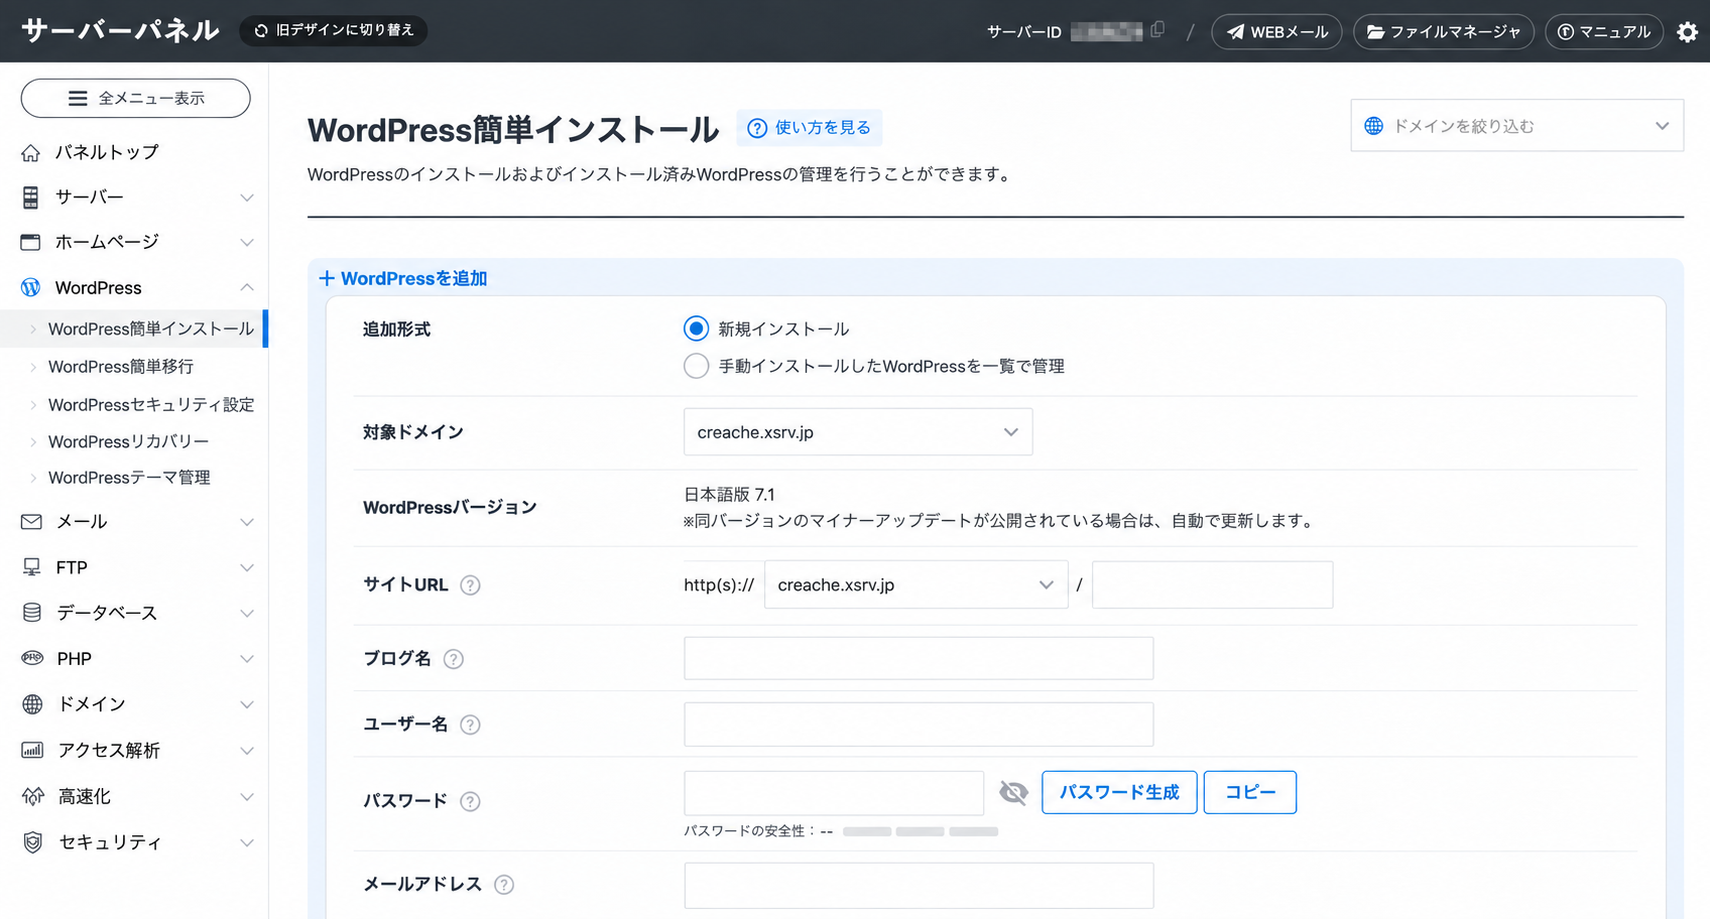Select the 新規インストール radio button

tap(696, 329)
